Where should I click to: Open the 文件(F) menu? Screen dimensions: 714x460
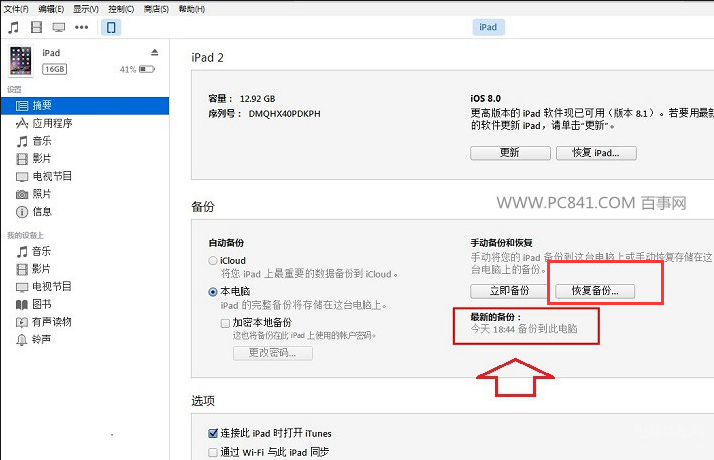tap(16, 9)
